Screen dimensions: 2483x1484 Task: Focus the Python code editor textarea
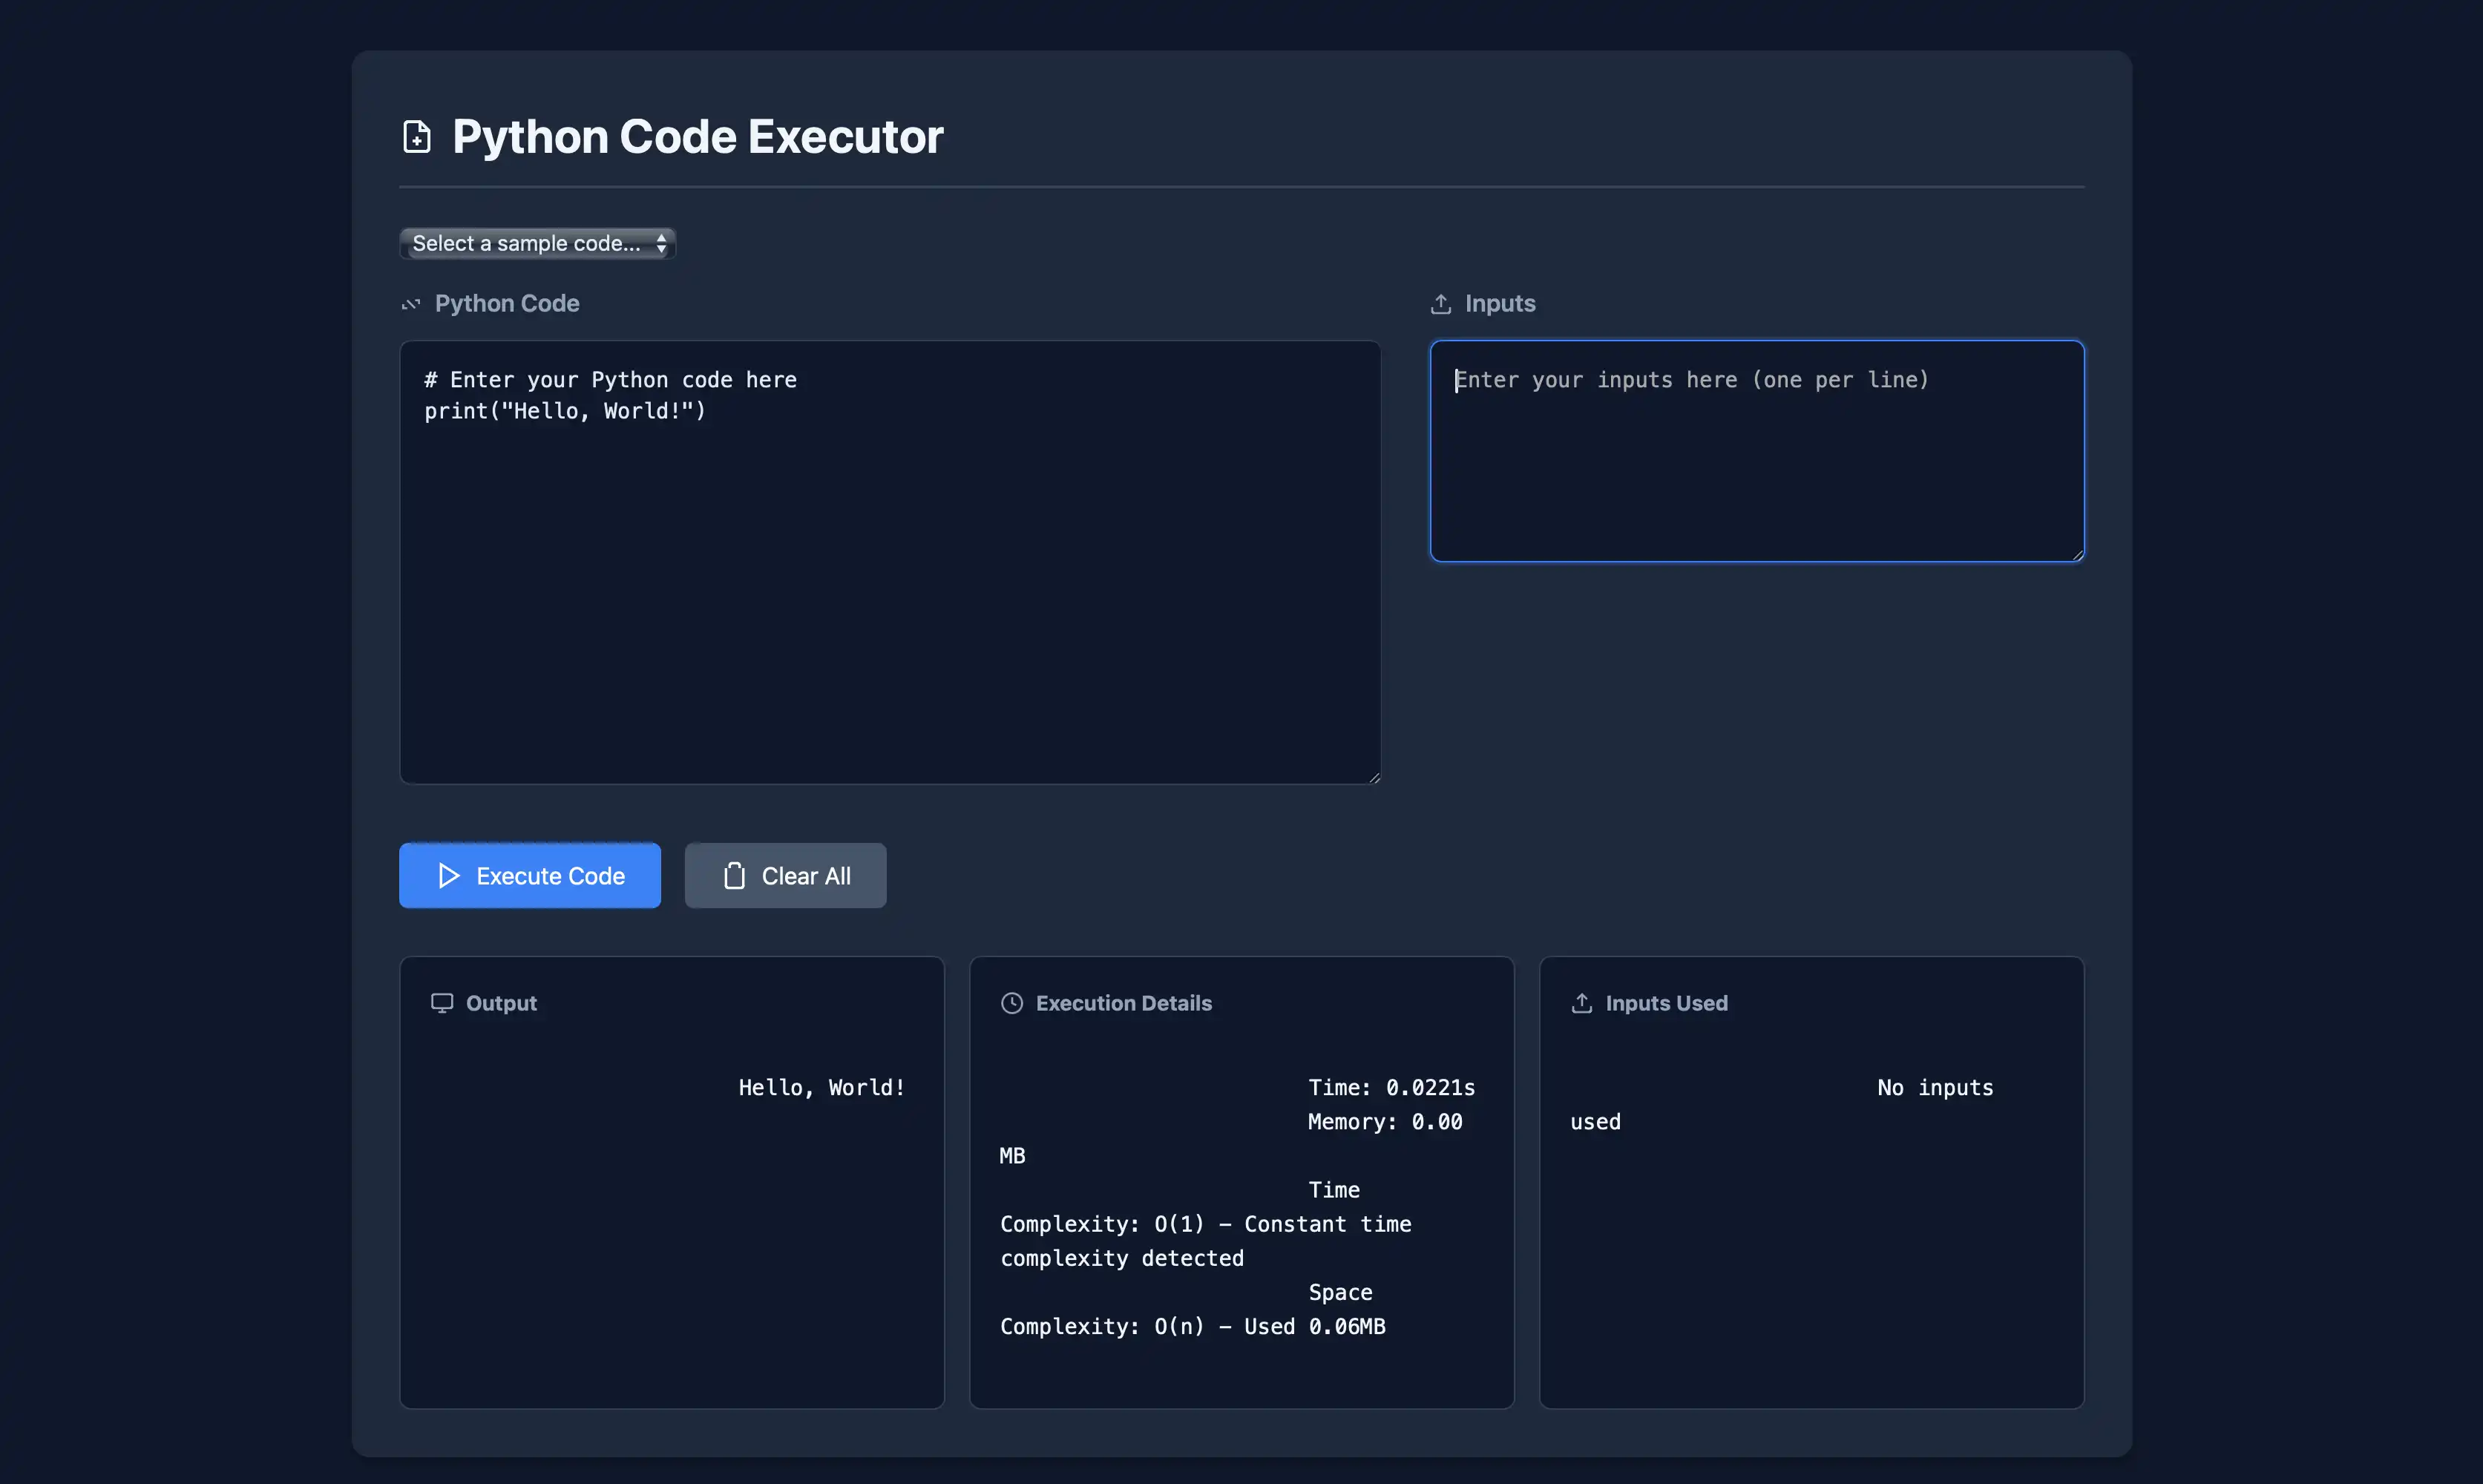point(890,600)
